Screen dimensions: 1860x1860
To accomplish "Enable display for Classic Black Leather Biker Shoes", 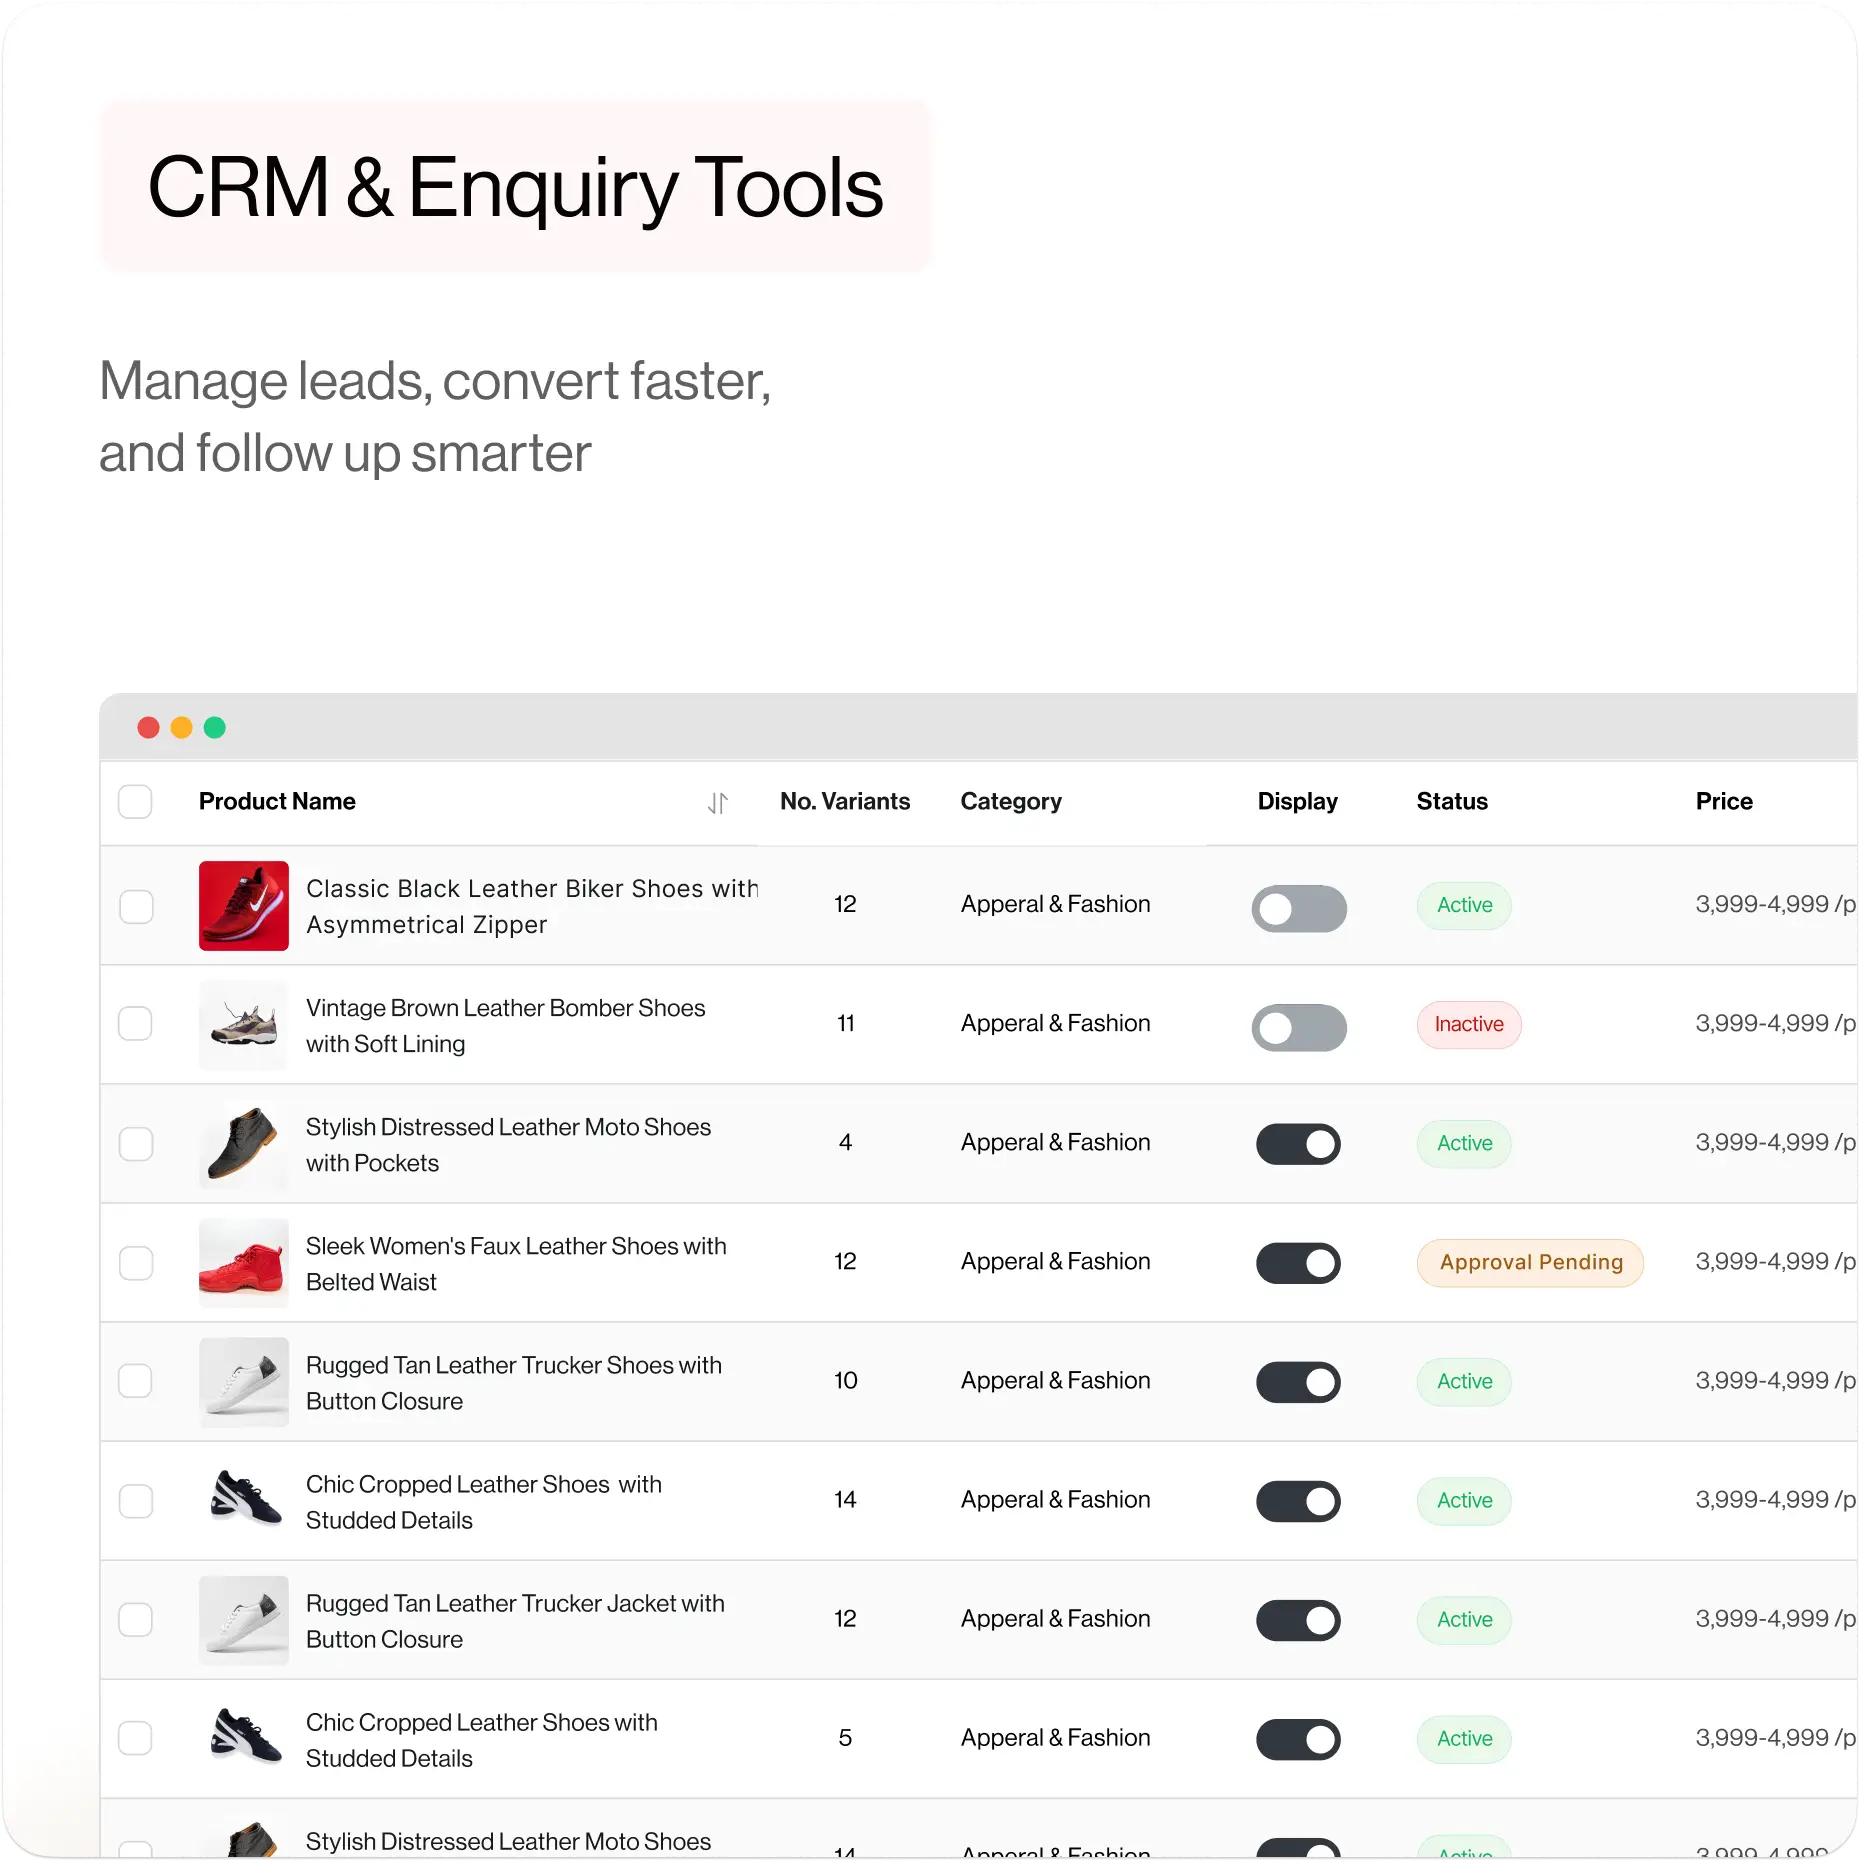I will point(1298,908).
